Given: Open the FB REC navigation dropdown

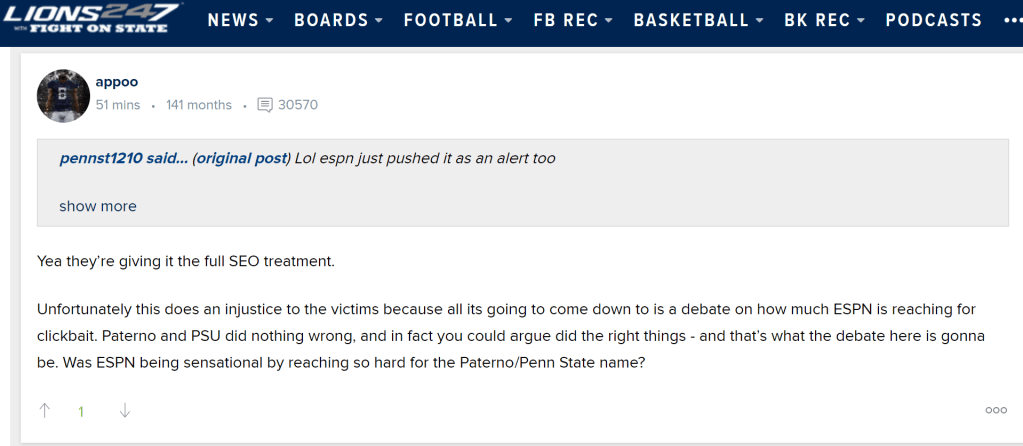Looking at the screenshot, I should [x=573, y=20].
